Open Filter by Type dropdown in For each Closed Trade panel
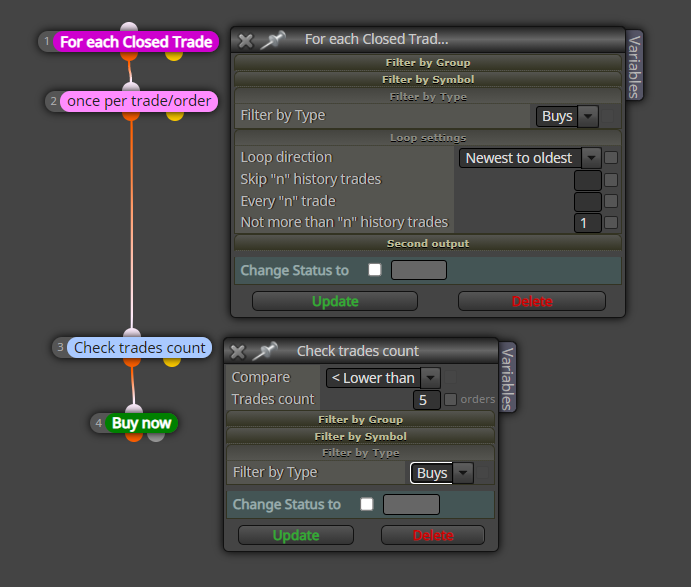The image size is (691, 587). pos(567,116)
